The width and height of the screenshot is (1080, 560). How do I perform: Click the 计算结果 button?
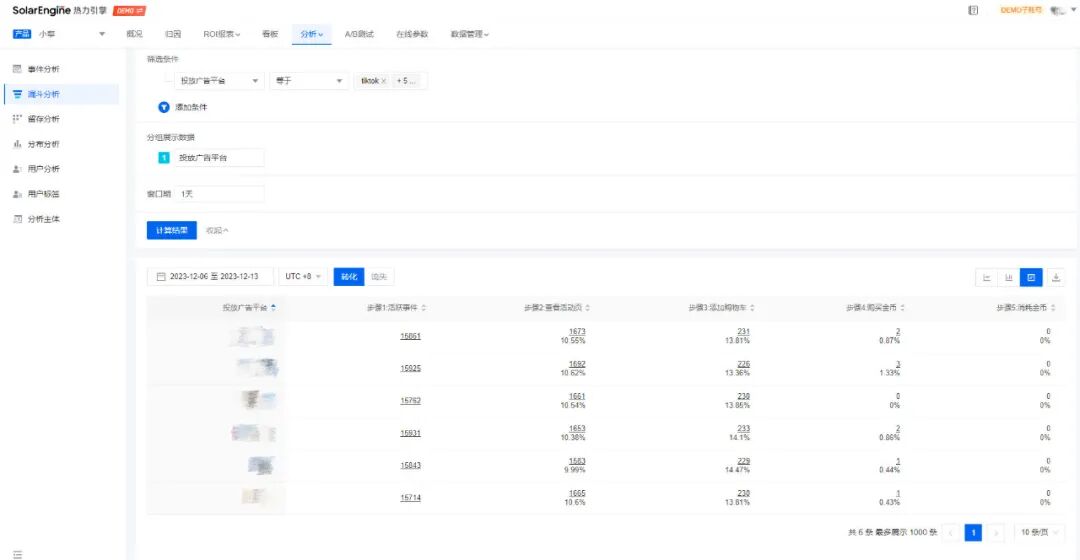point(172,231)
